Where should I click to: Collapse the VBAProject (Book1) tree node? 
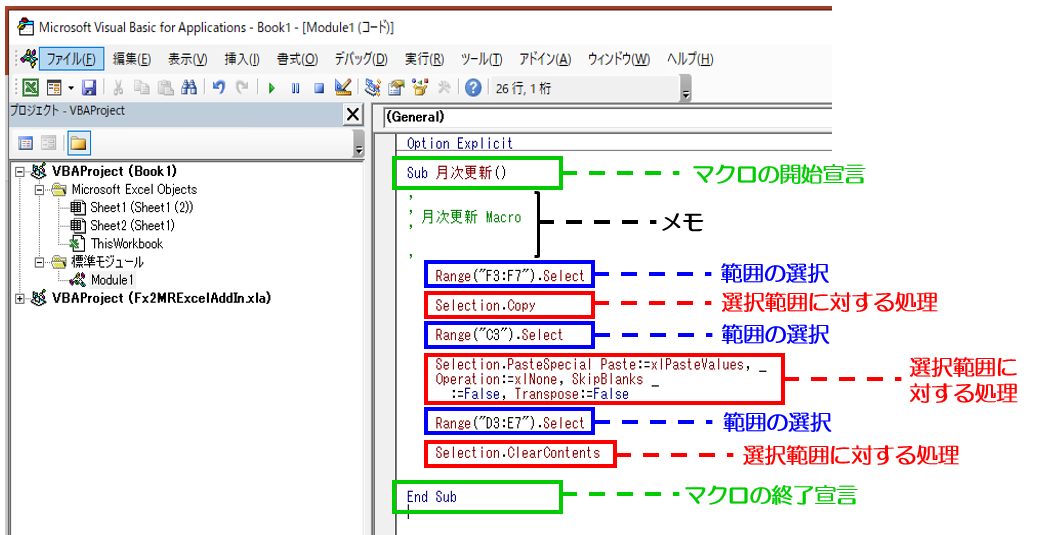(x=21, y=172)
